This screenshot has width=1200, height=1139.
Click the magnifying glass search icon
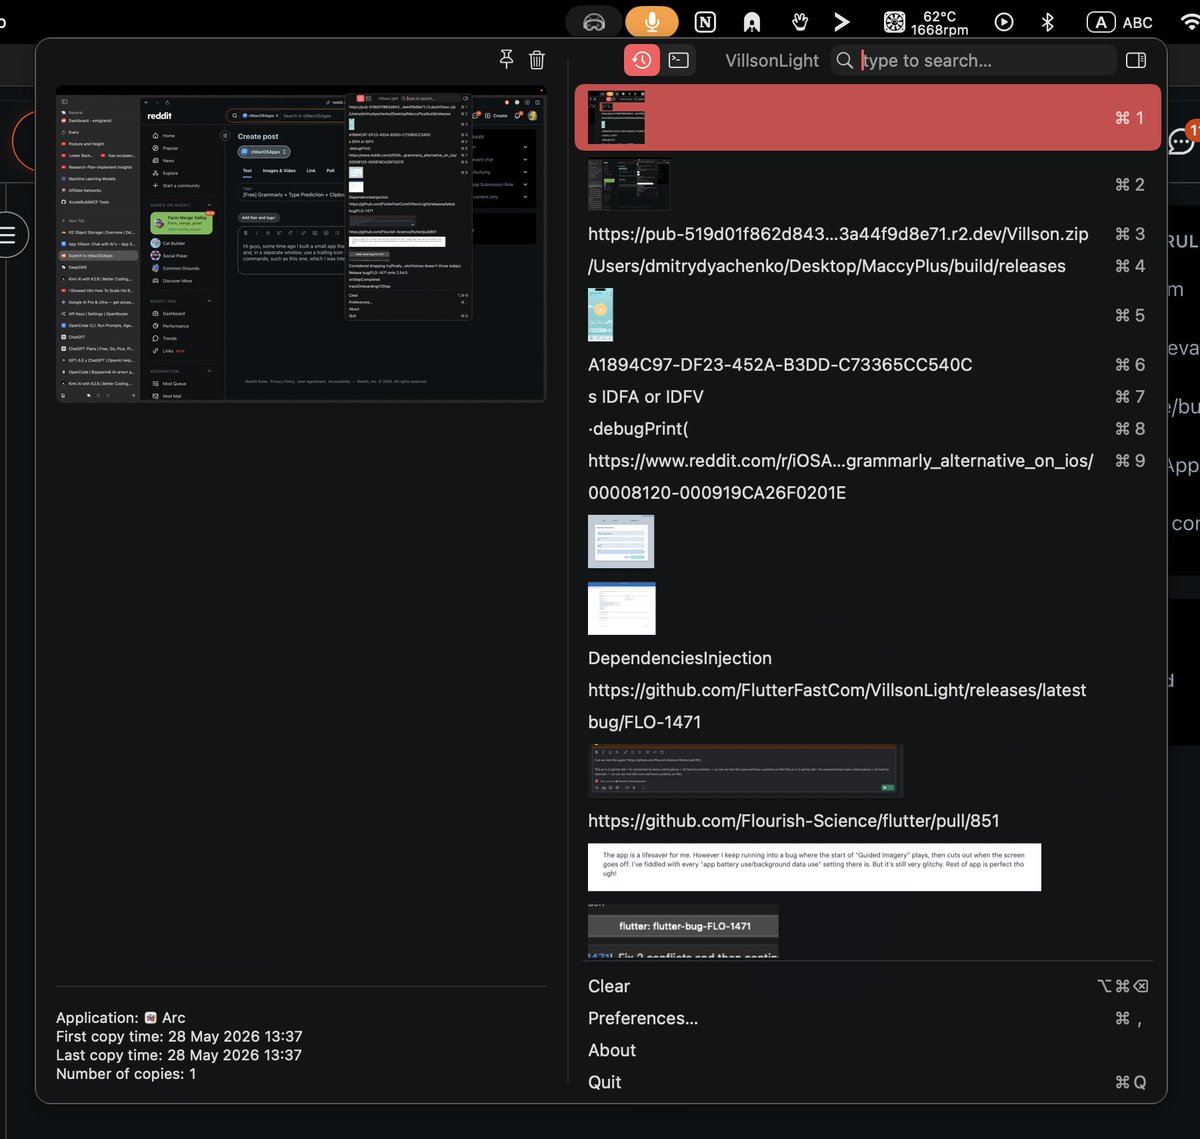point(845,60)
